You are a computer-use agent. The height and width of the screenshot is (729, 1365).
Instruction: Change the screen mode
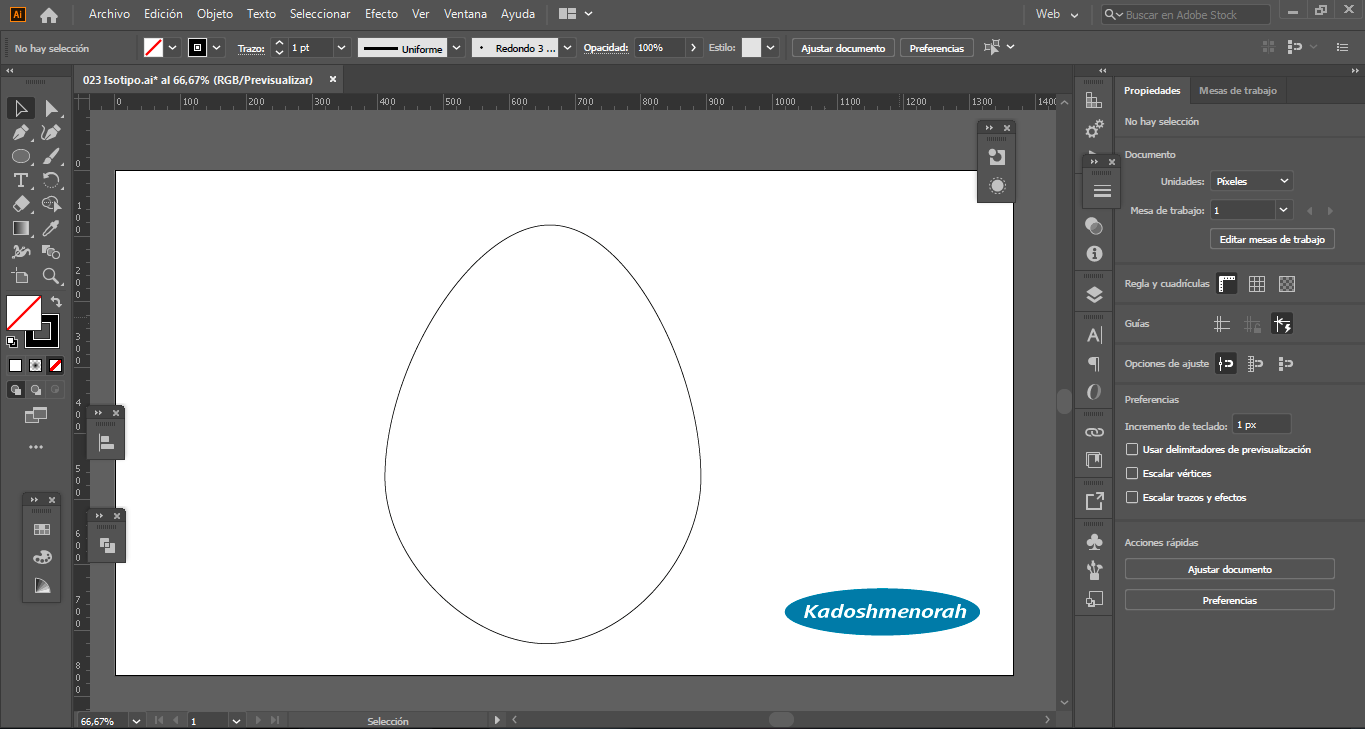click(36, 414)
